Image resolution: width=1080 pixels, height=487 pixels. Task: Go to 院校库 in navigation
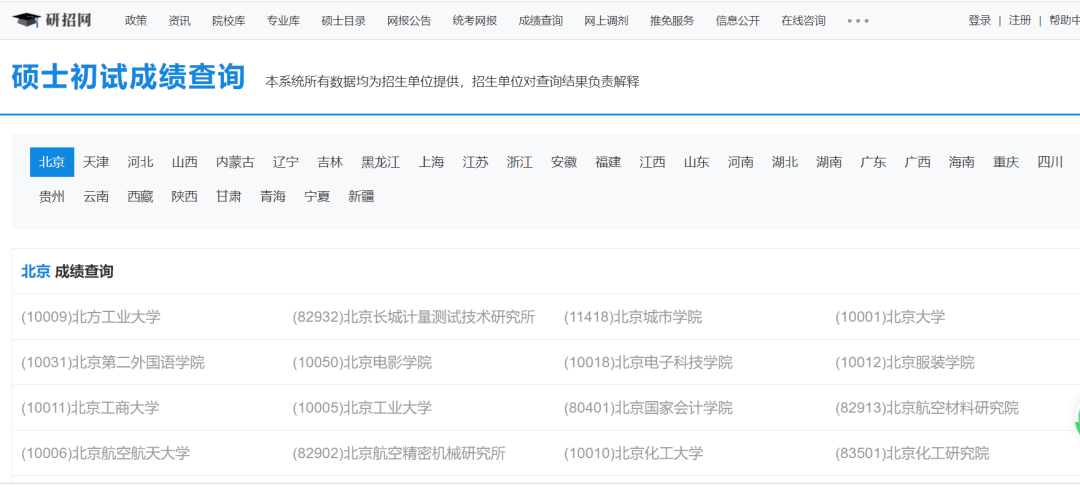(229, 21)
